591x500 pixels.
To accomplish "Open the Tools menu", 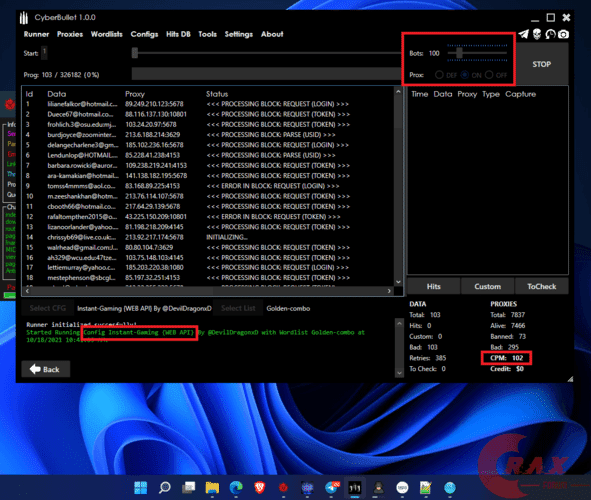I will pos(207,34).
